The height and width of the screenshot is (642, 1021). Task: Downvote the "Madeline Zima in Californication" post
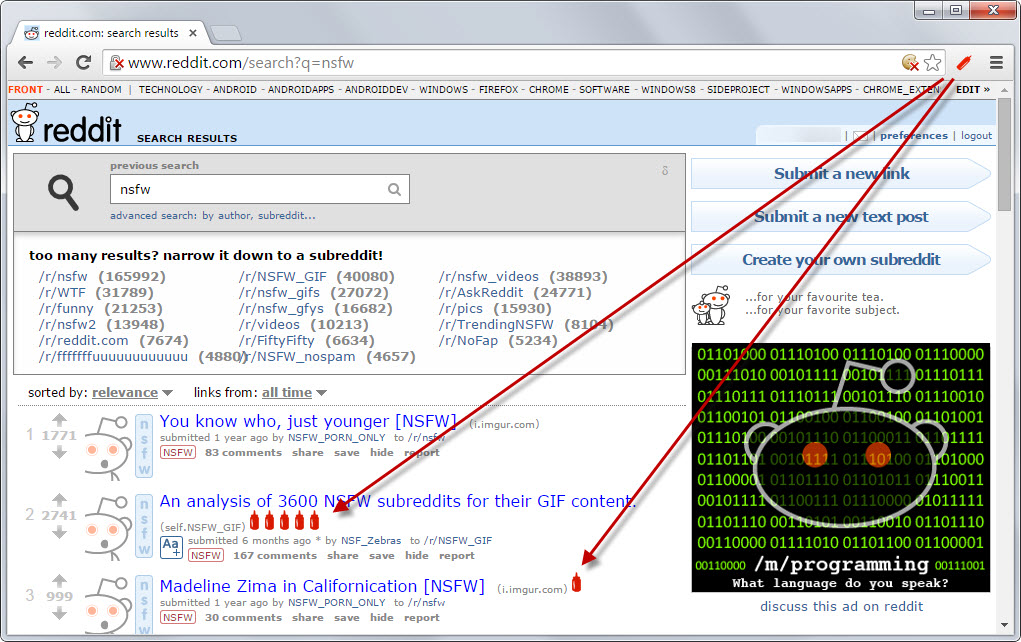[59, 613]
